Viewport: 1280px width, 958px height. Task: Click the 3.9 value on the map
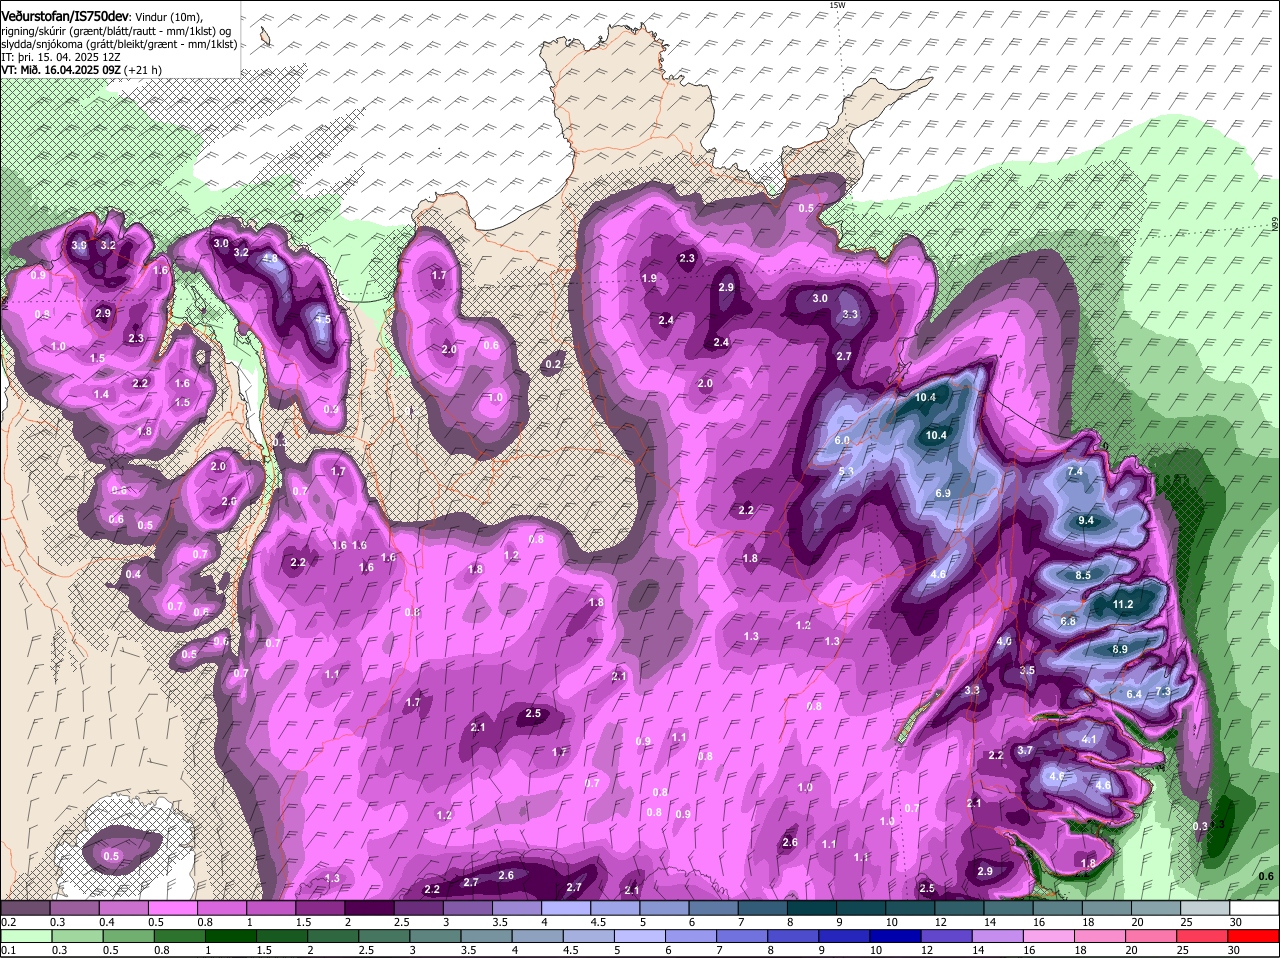pyautogui.click(x=80, y=245)
